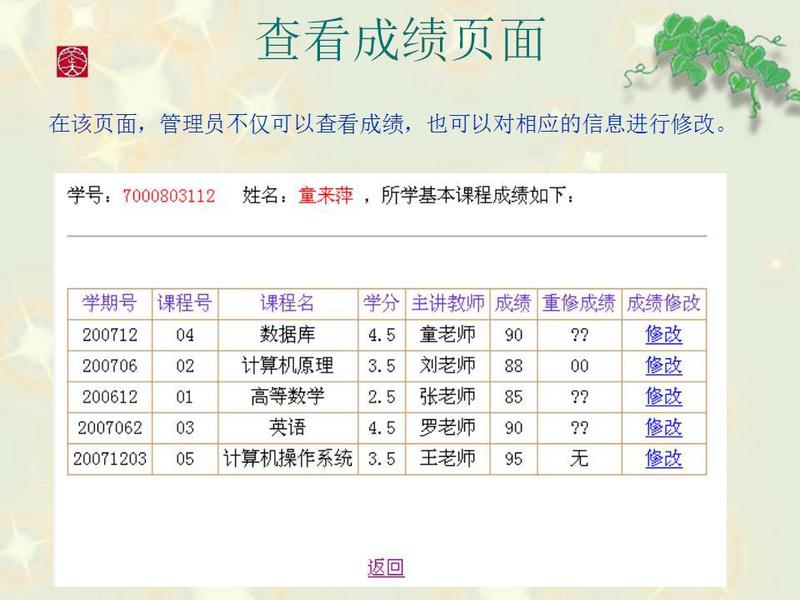Click course name 数据库
Image resolution: width=800 pixels, height=600 pixels.
tap(288, 335)
